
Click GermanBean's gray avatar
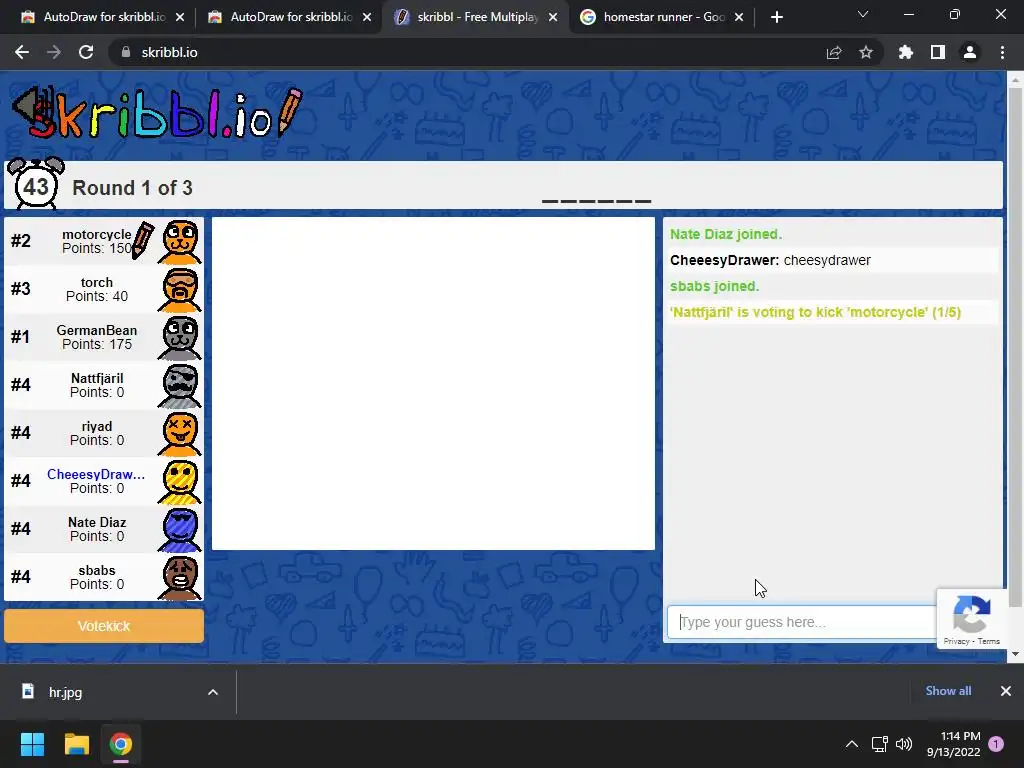(180, 338)
